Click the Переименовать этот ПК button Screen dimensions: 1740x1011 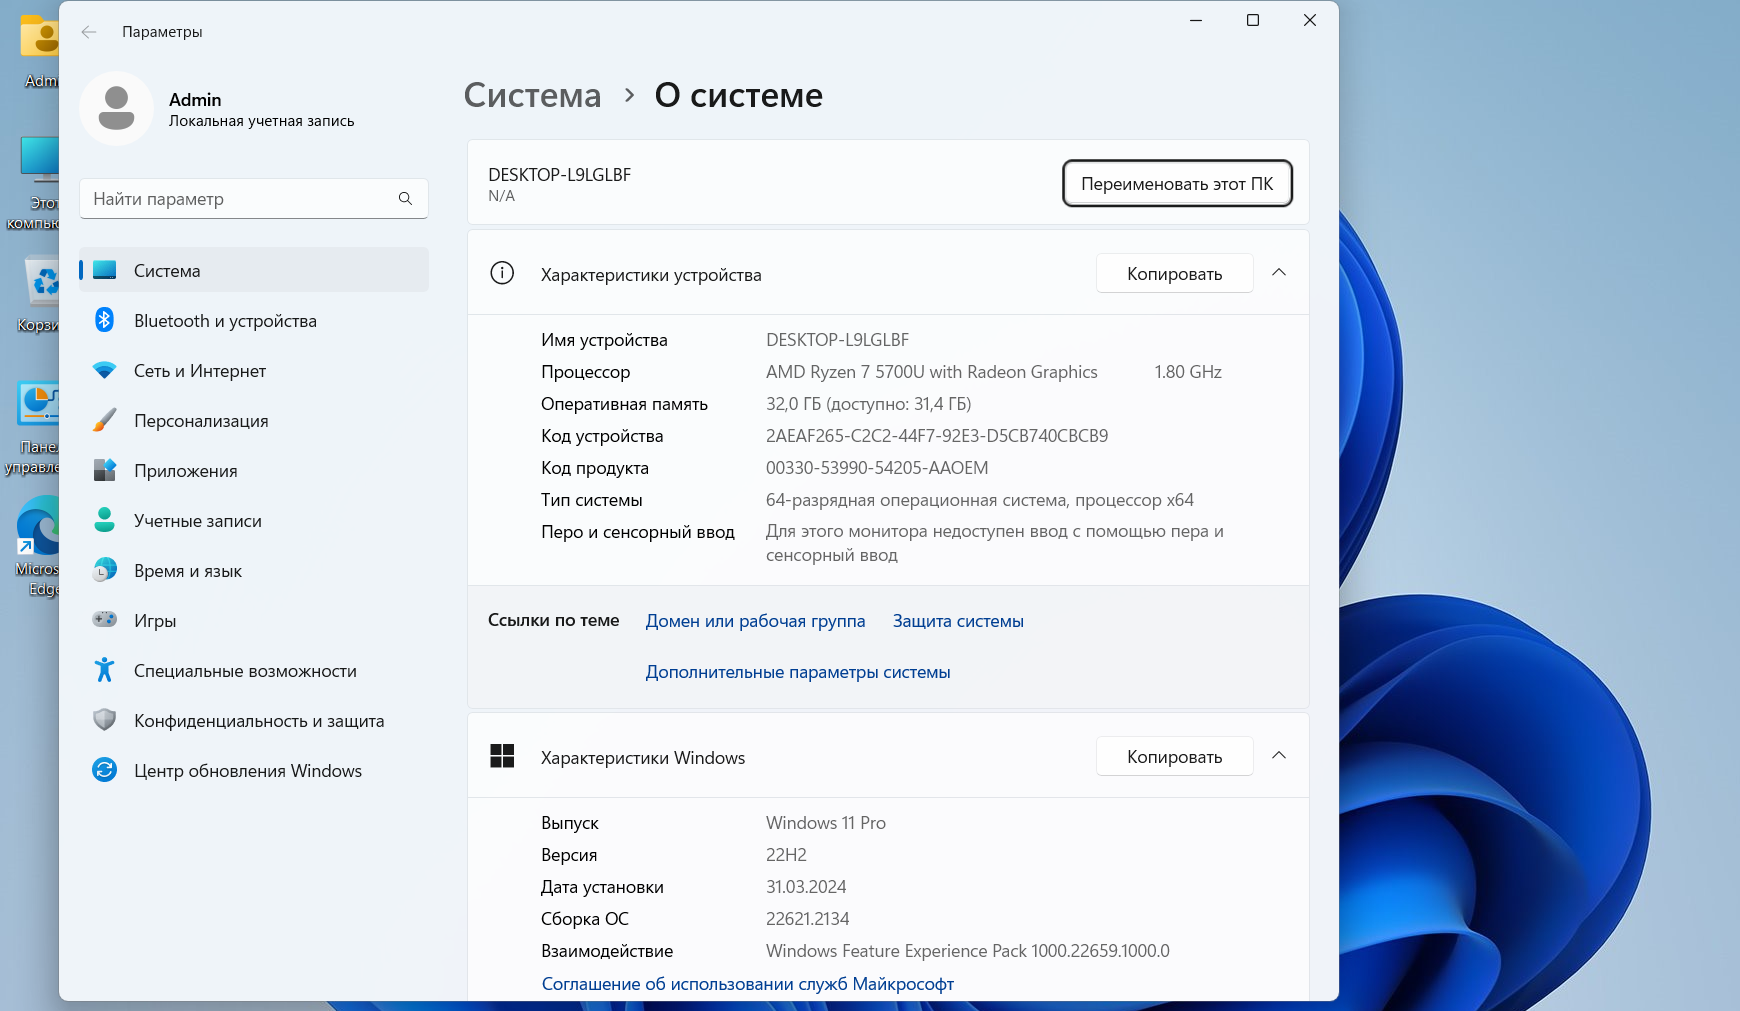point(1176,184)
